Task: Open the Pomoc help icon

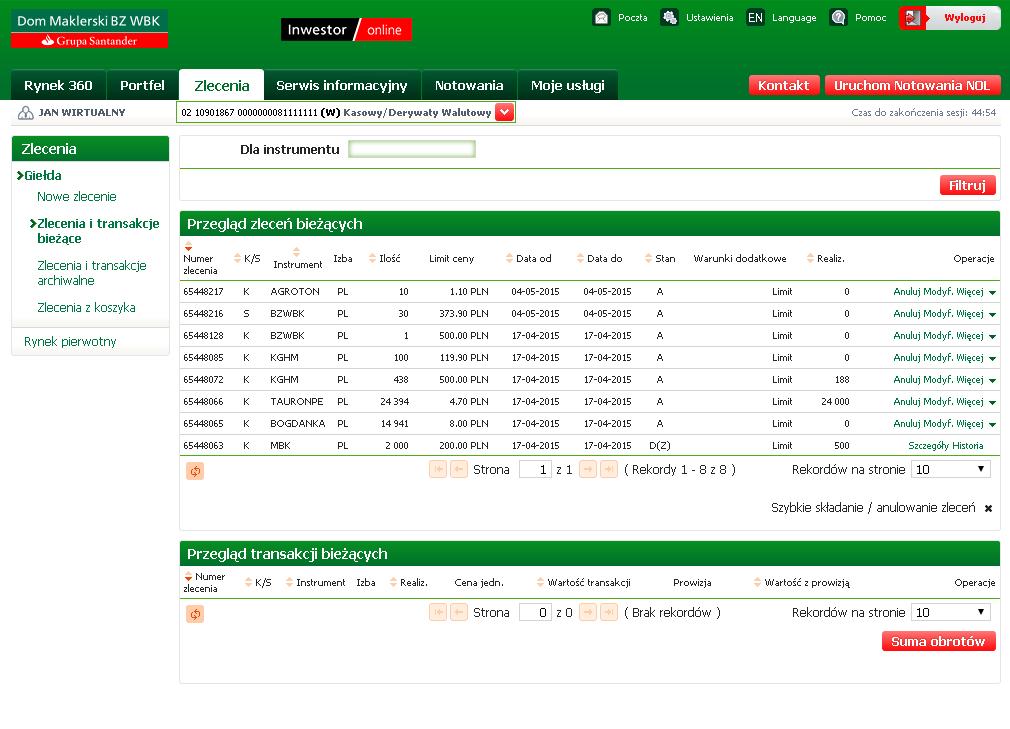Action: (838, 17)
